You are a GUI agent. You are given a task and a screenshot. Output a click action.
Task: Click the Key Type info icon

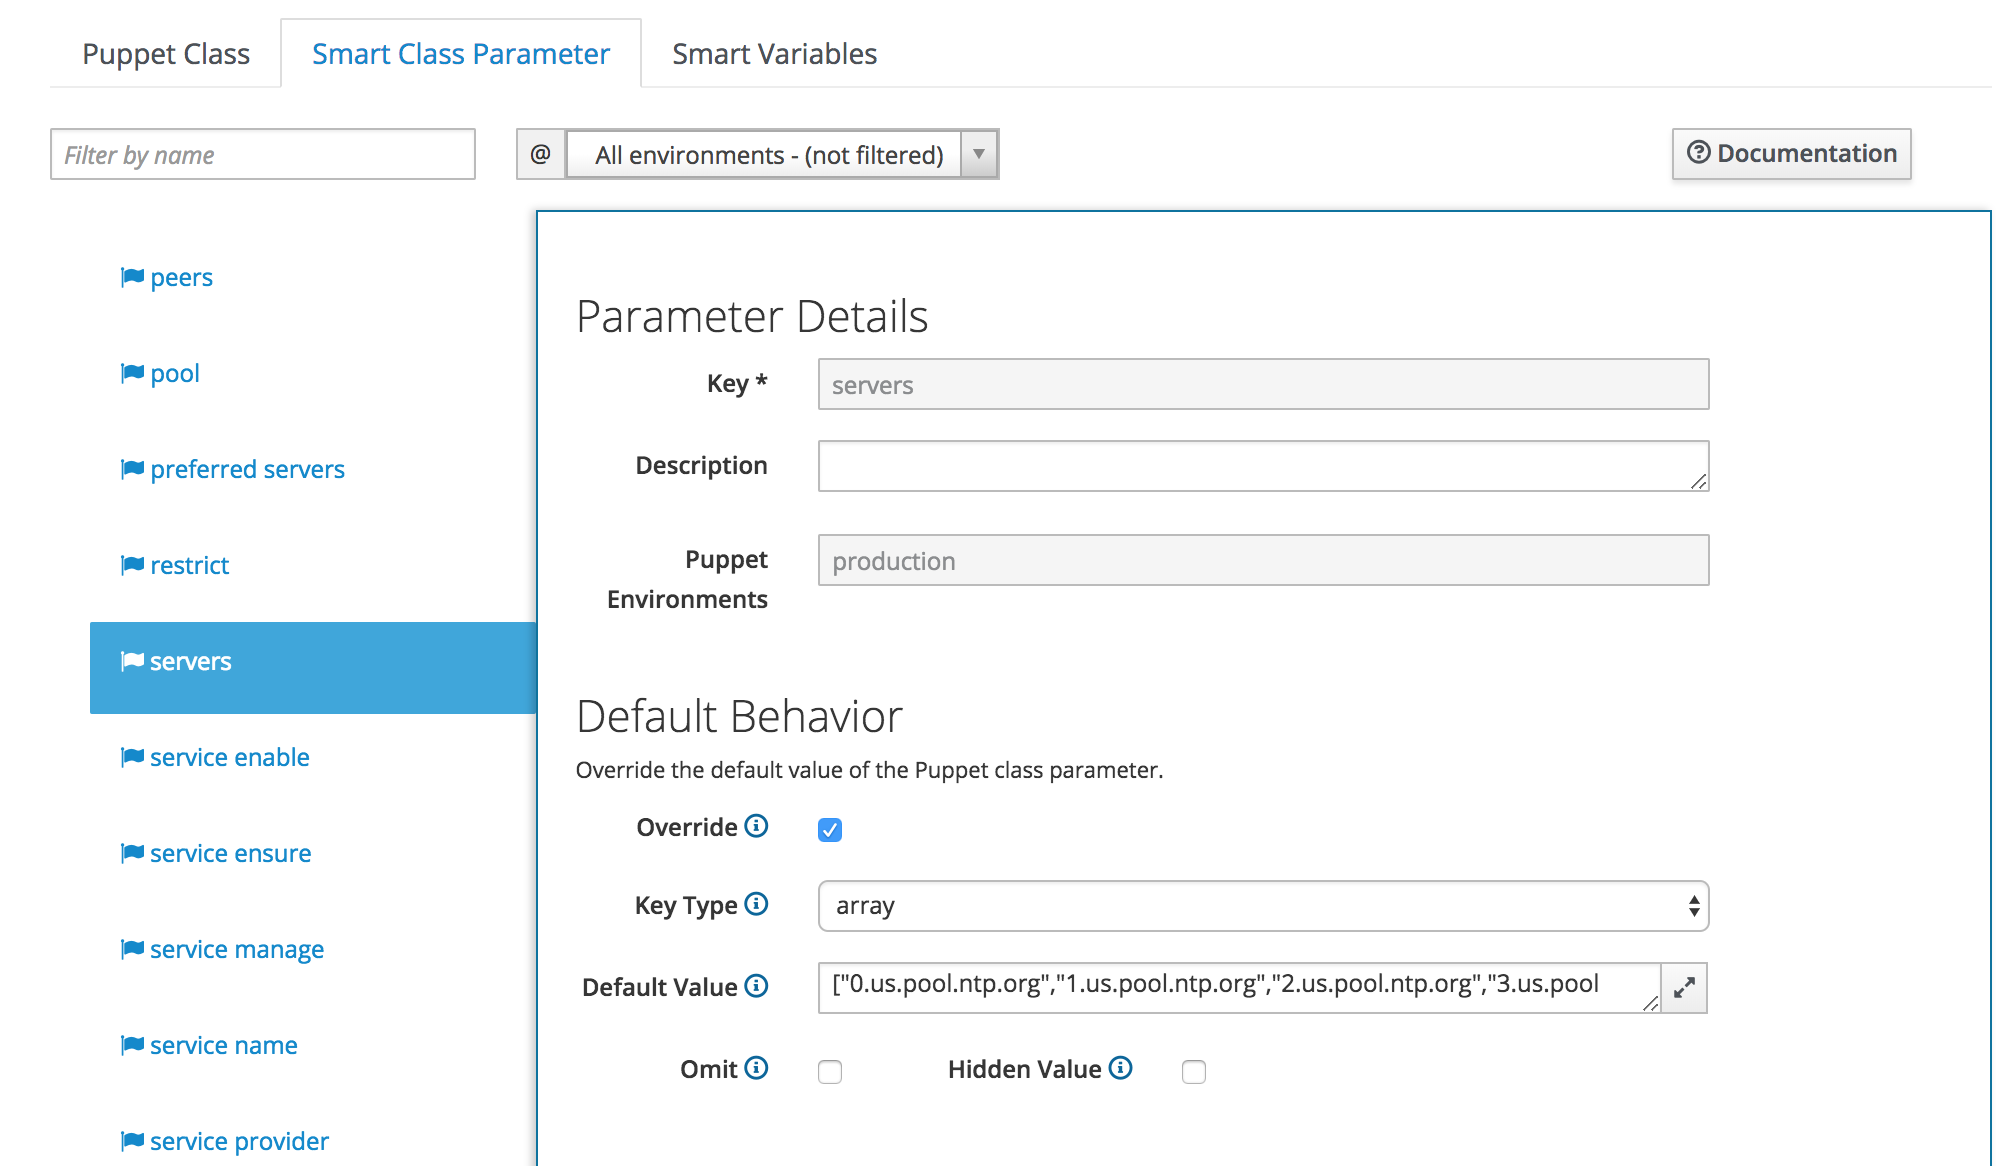tap(757, 904)
